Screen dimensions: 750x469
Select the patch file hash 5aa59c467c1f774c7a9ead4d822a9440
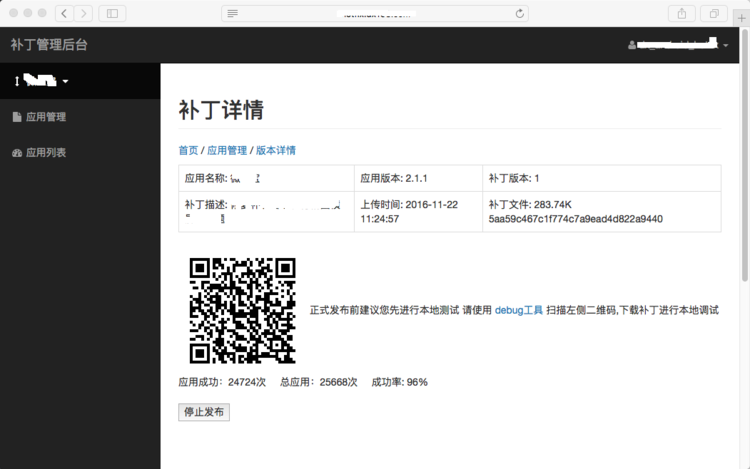575,219
